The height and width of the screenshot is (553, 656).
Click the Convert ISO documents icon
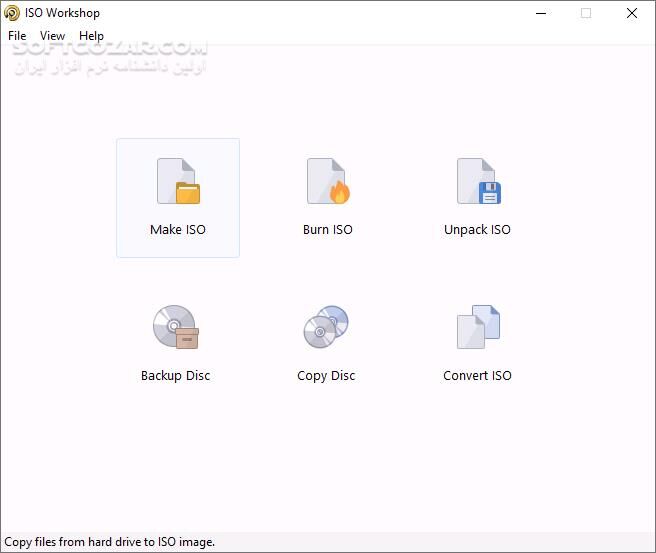pos(478,327)
